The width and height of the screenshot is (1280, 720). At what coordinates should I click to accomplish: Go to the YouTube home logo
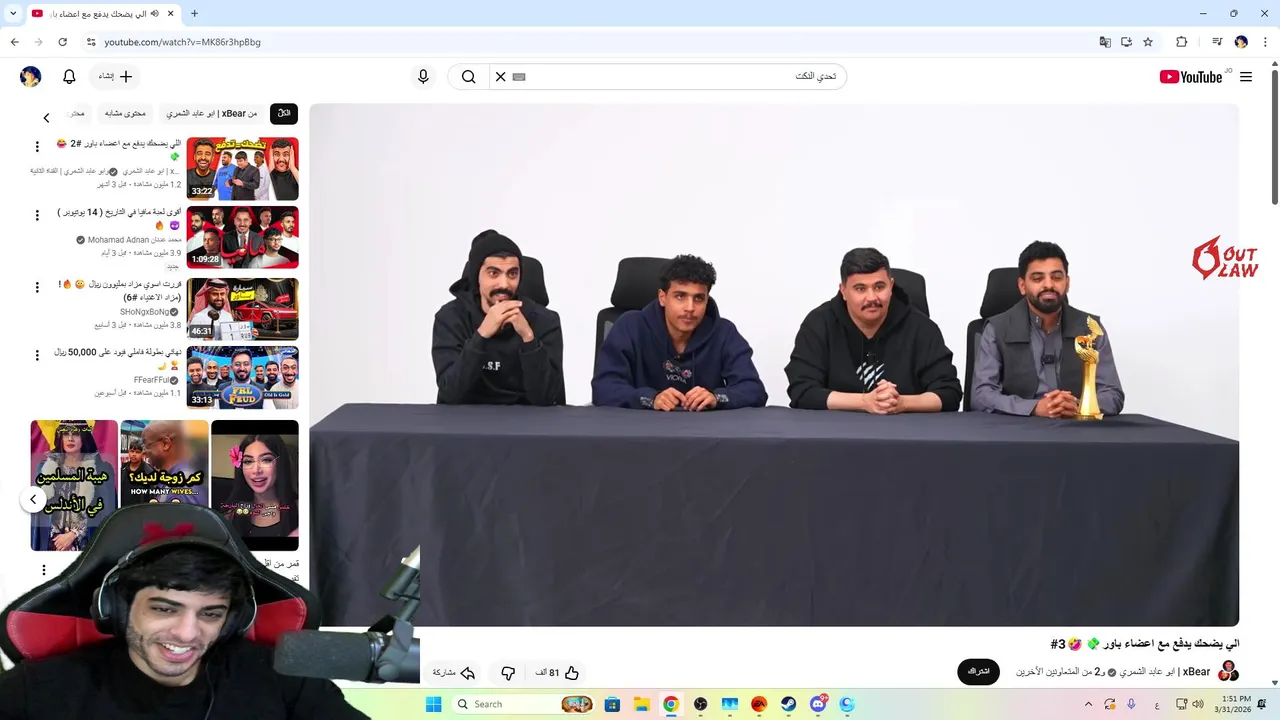point(1191,77)
